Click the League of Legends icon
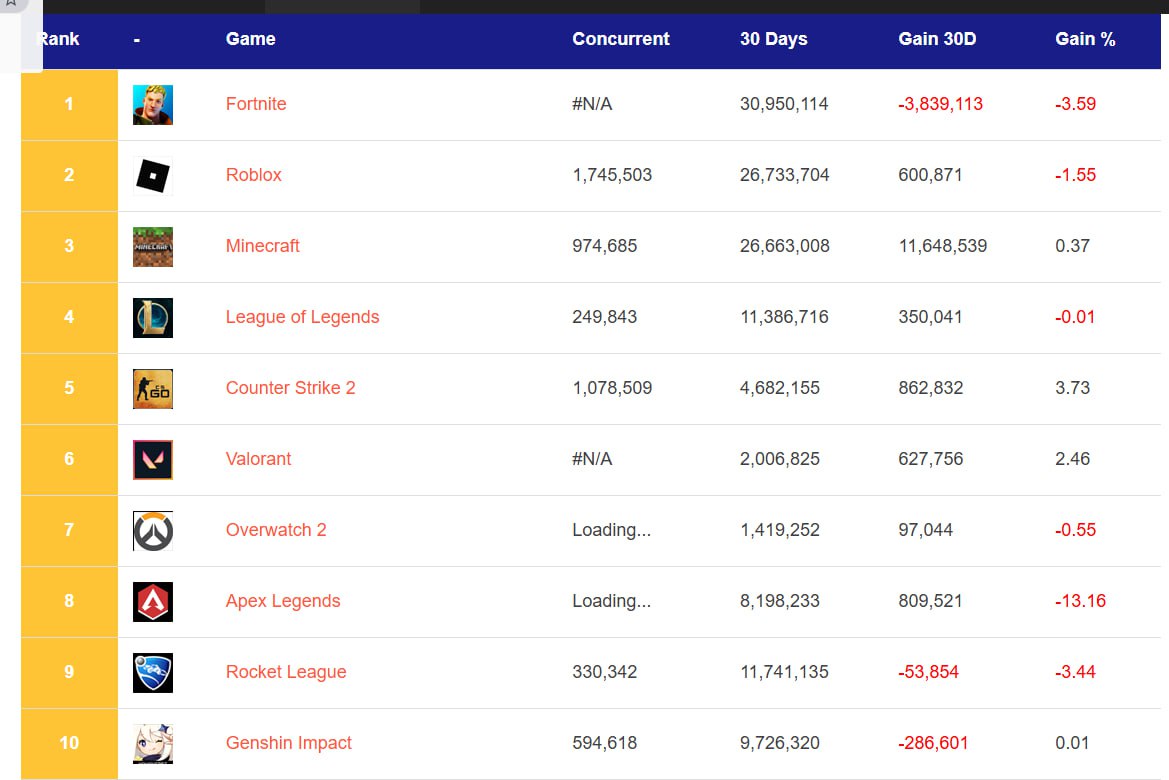Image resolution: width=1169 pixels, height=780 pixels. [x=152, y=318]
